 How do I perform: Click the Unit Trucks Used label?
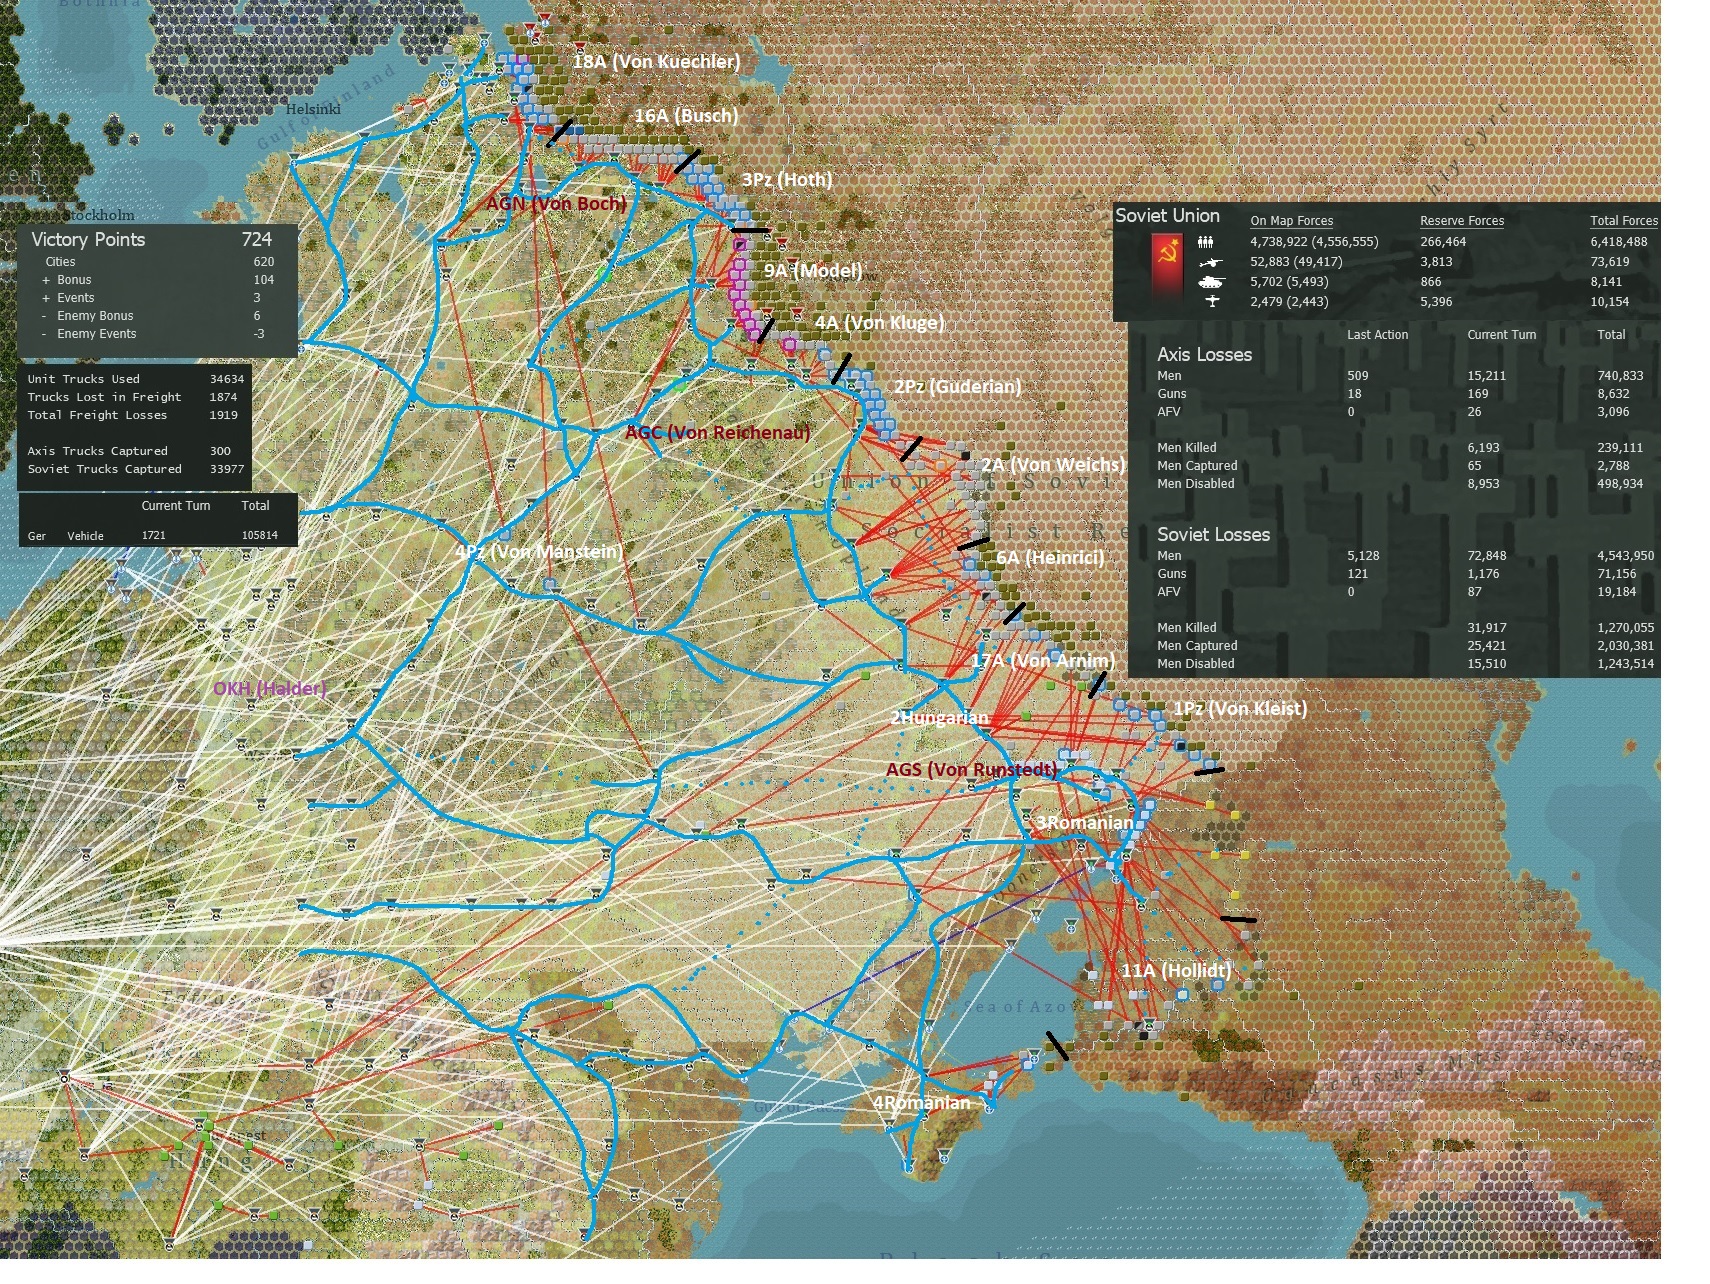click(x=83, y=379)
